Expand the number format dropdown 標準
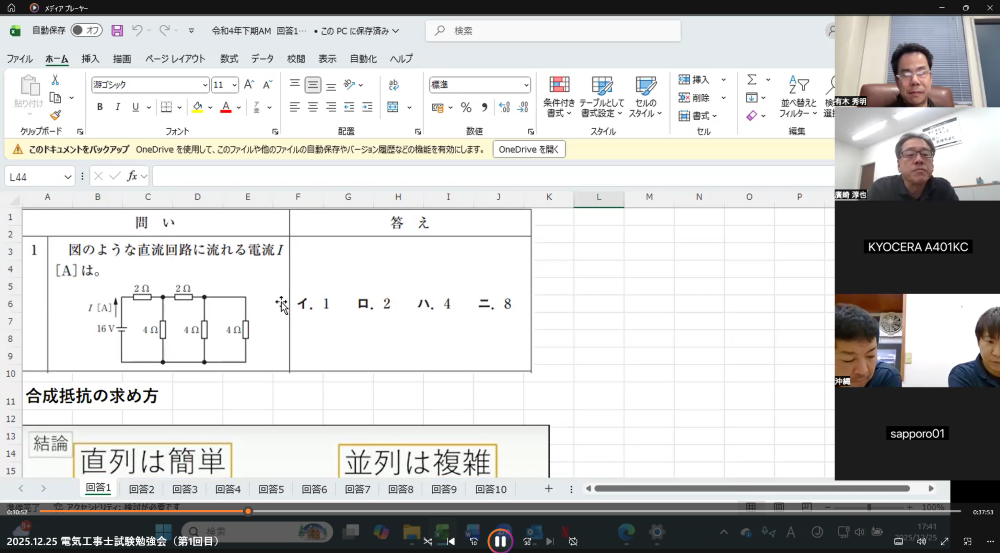 (526, 85)
